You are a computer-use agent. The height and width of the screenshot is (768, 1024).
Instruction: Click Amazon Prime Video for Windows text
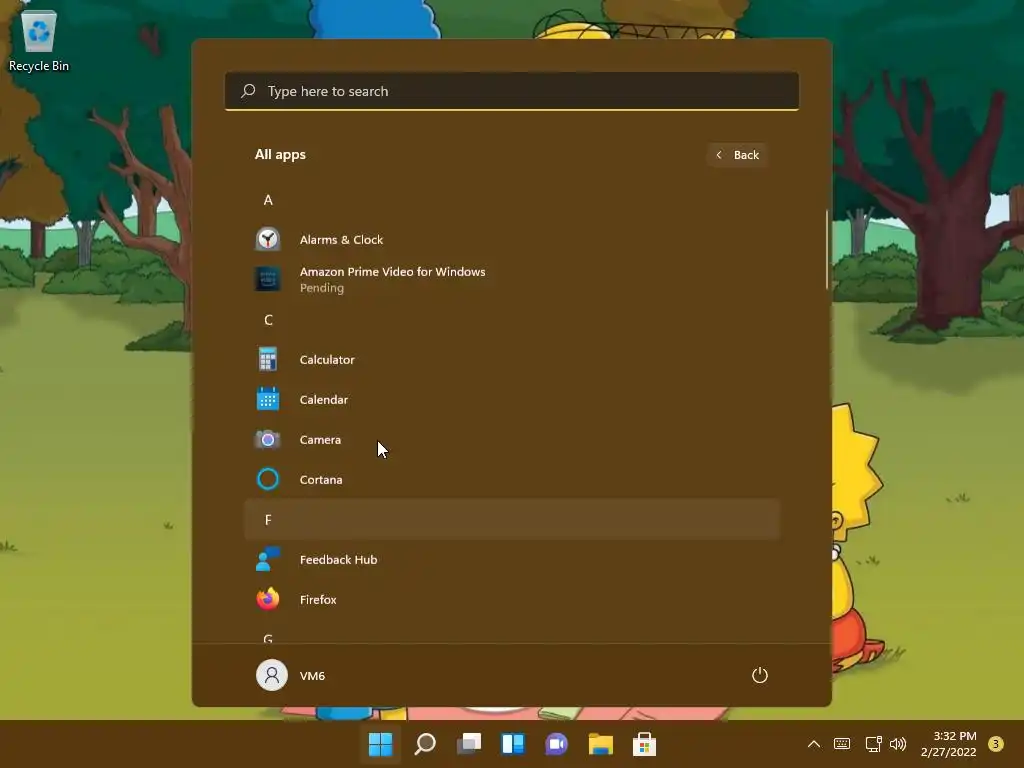392,272
